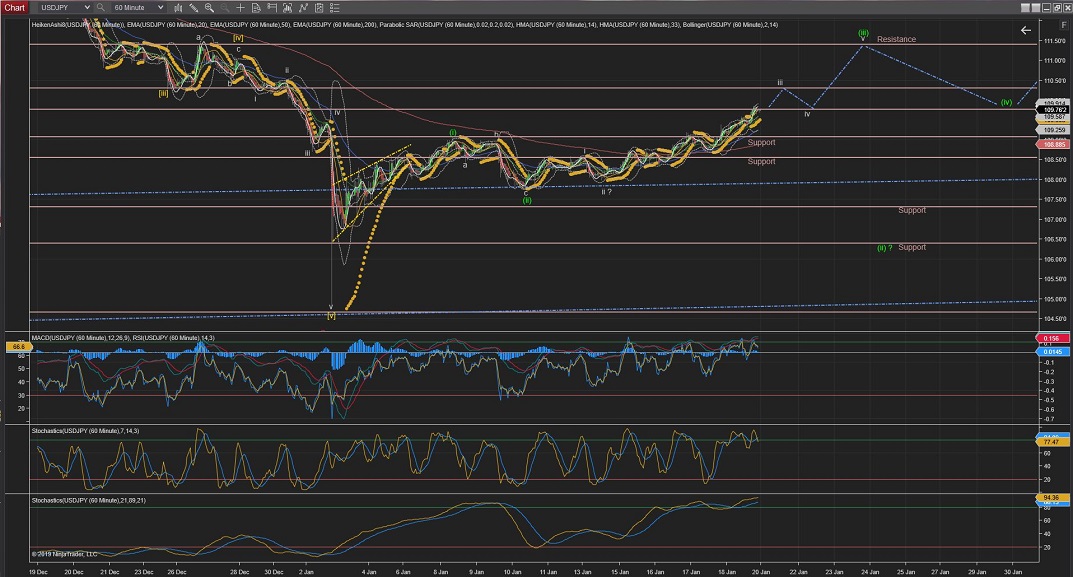Open the Indicators icon in toolbar
This screenshot has height=577, width=1073.
click(x=303, y=7)
